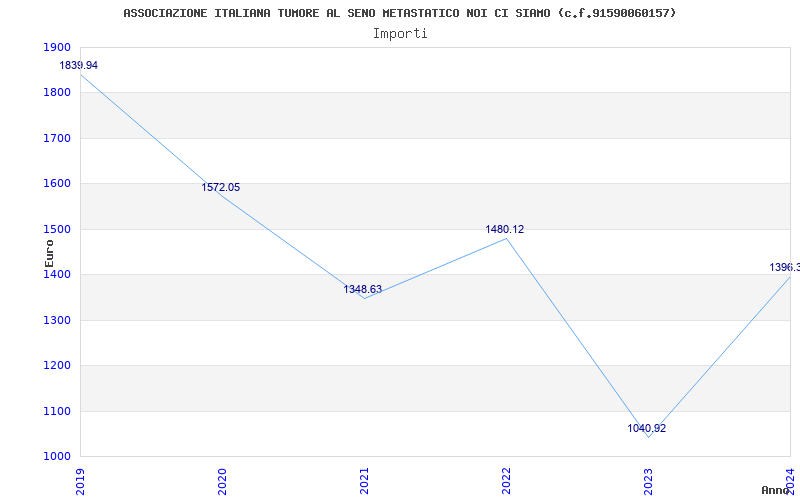Screen dimensions: 800x500
Task: Click the Importi subtitle
Action: [400, 34]
